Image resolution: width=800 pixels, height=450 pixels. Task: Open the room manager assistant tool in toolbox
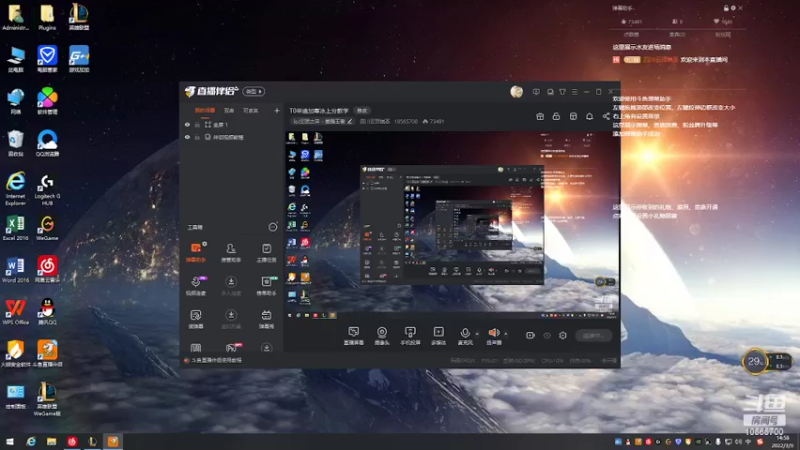(231, 252)
